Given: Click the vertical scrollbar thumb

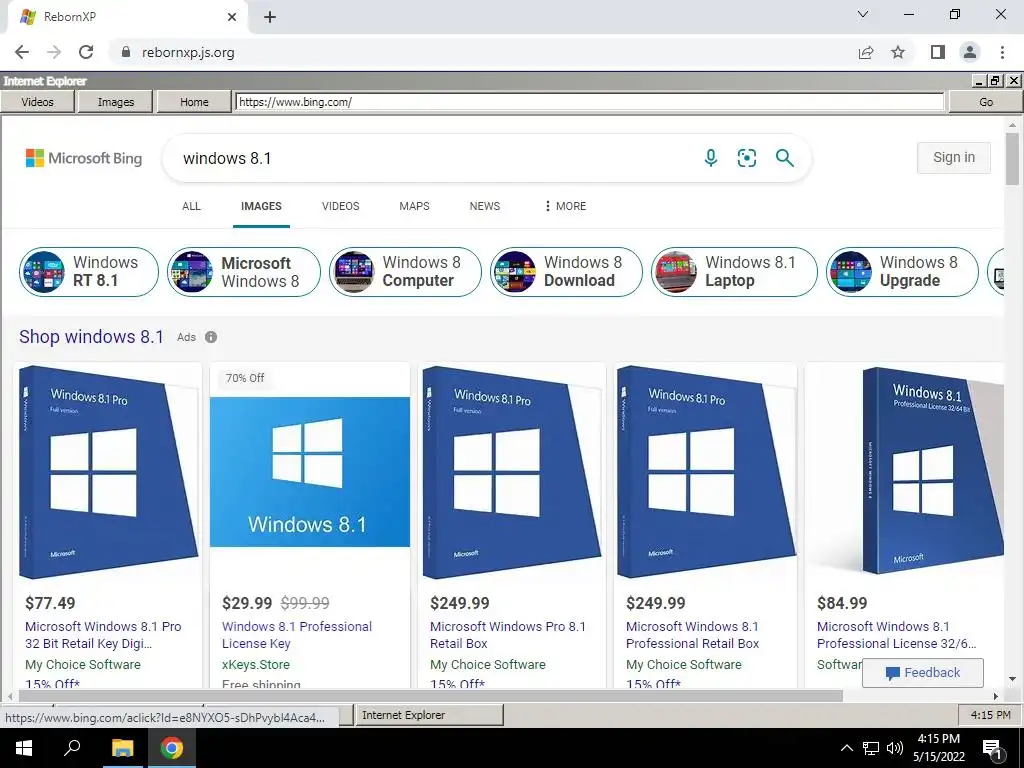Looking at the screenshot, I should 1012,158.
